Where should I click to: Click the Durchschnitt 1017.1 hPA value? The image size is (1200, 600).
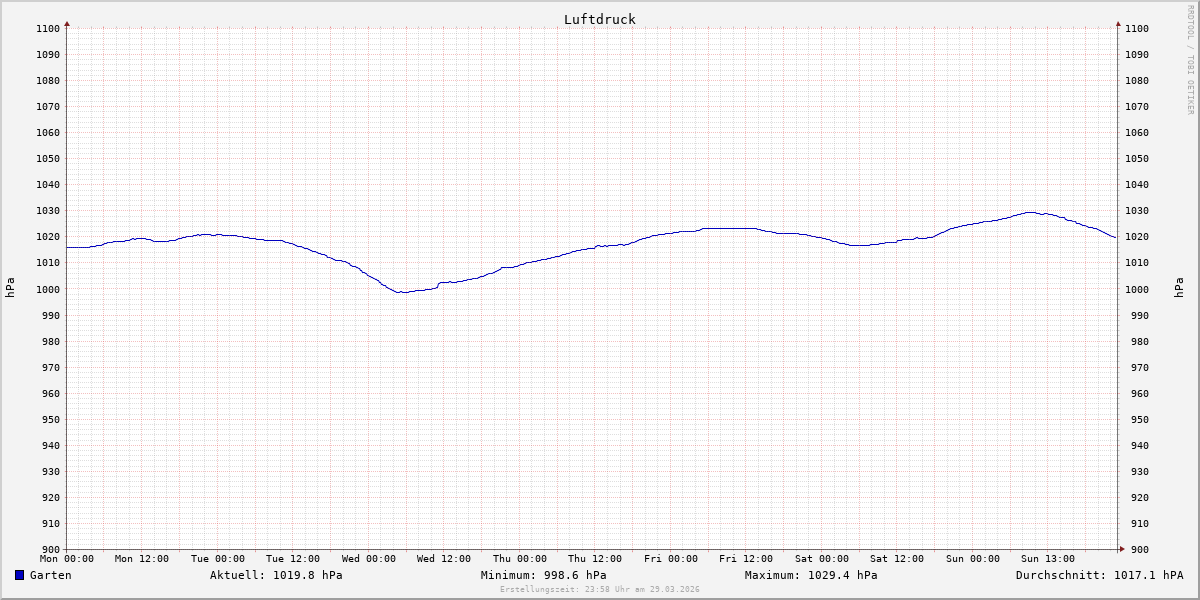tap(1099, 575)
